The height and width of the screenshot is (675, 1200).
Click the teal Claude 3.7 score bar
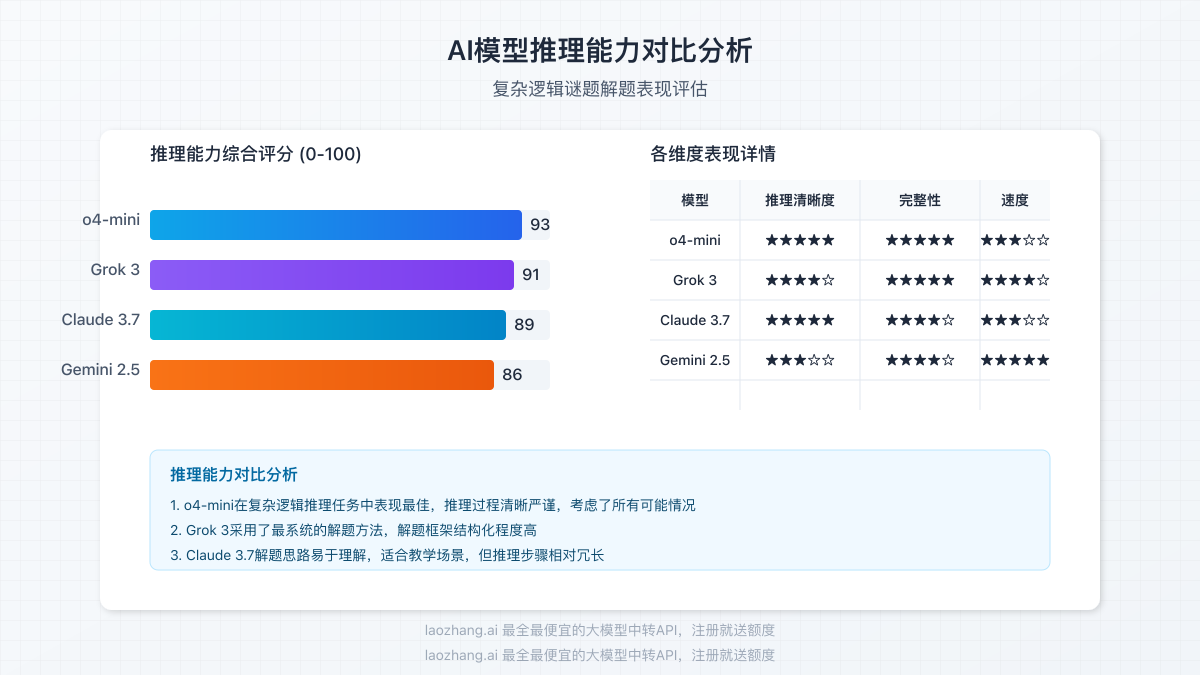pyautogui.click(x=328, y=325)
